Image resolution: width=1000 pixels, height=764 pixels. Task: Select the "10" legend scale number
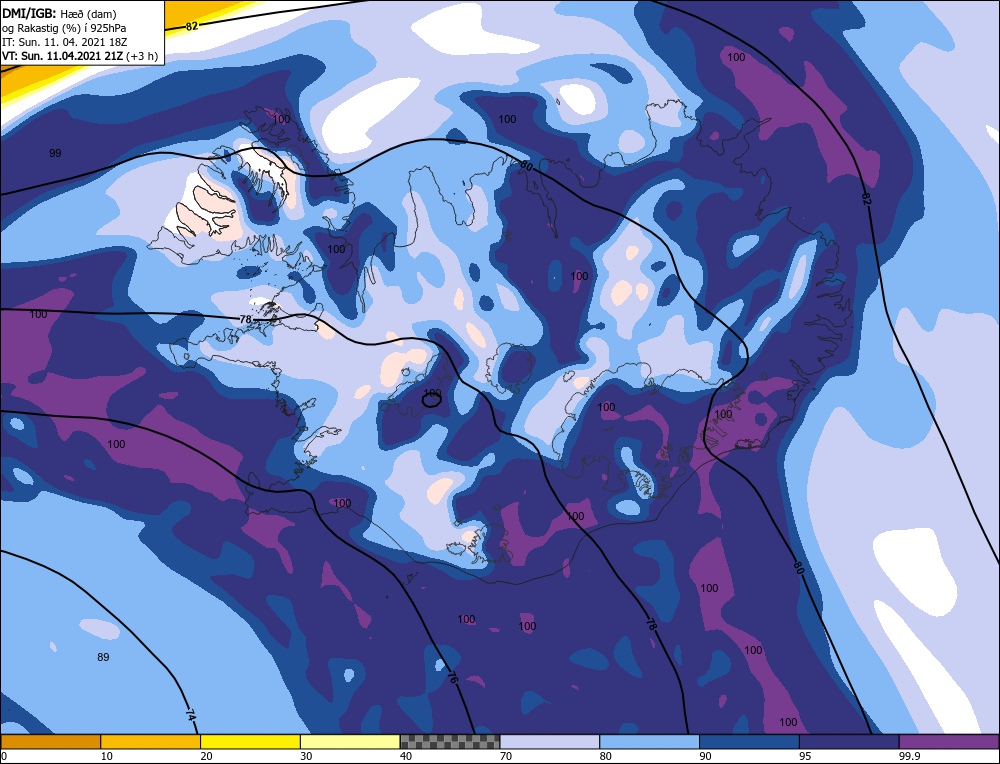point(107,756)
